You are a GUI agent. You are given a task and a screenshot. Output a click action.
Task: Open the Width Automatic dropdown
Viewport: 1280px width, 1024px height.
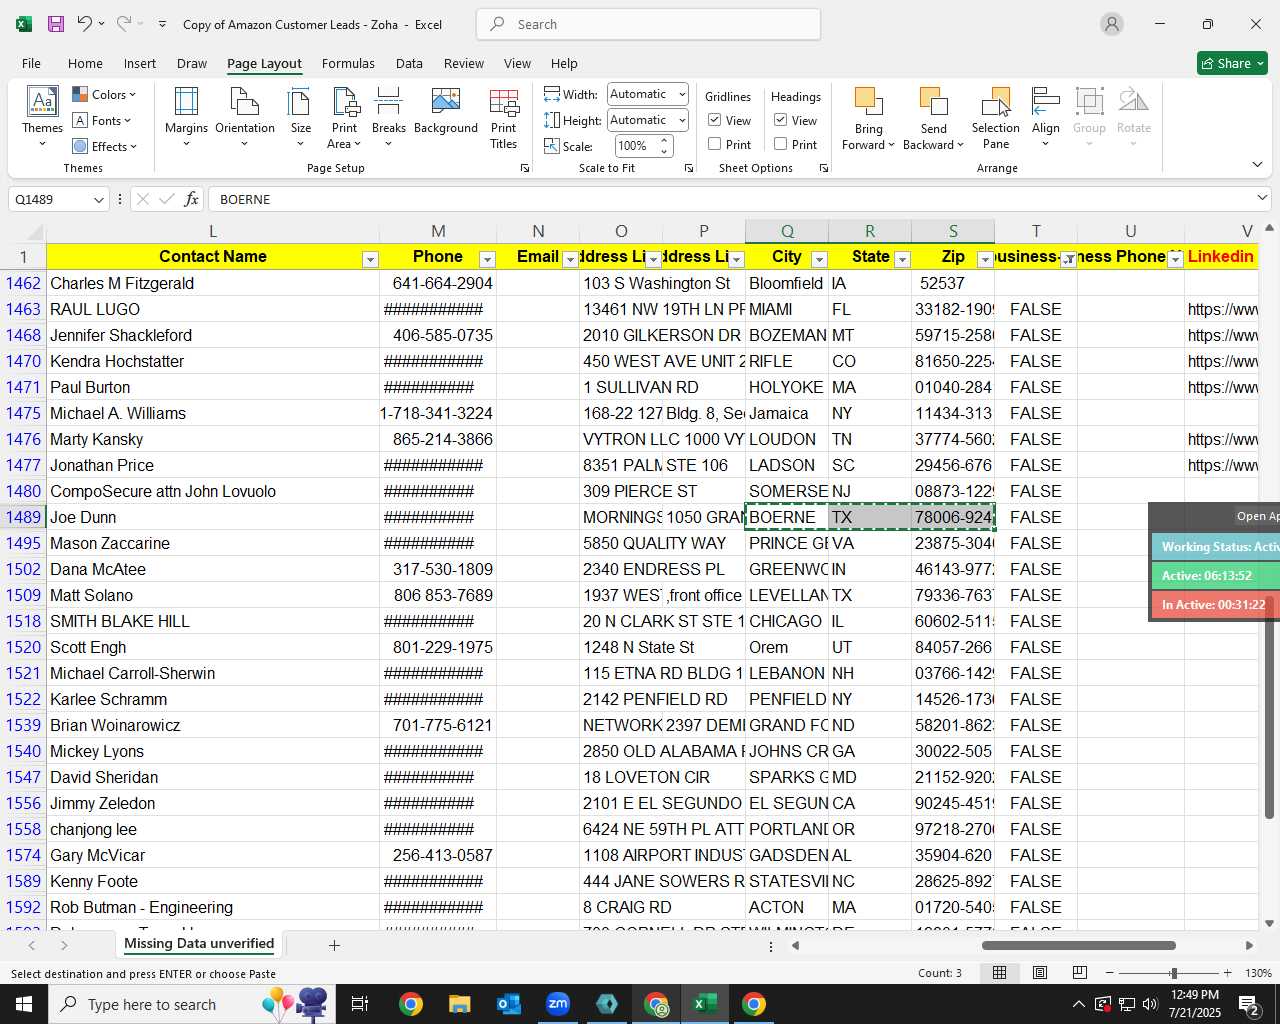pyautogui.click(x=682, y=94)
